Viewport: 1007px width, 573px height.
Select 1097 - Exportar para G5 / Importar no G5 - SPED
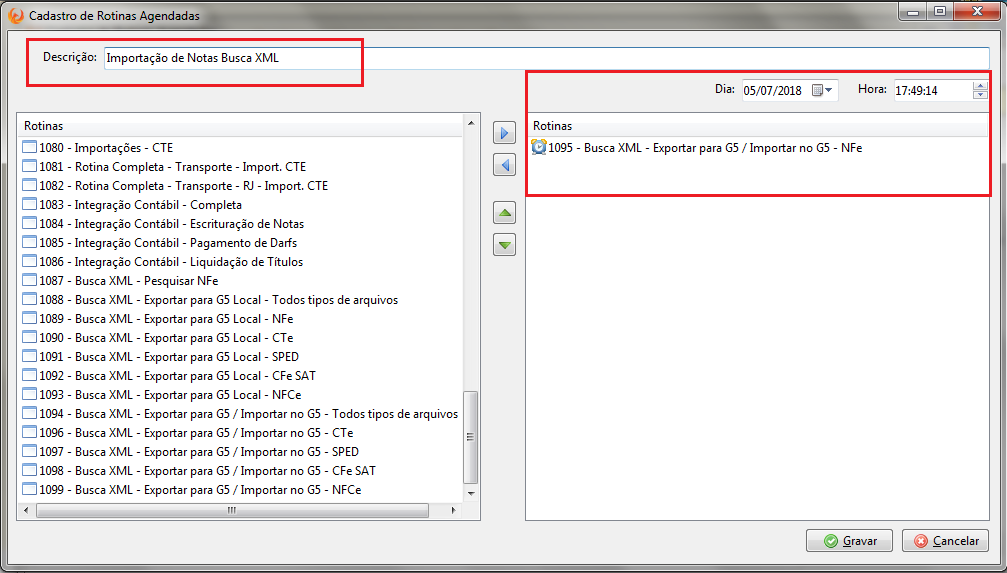199,452
